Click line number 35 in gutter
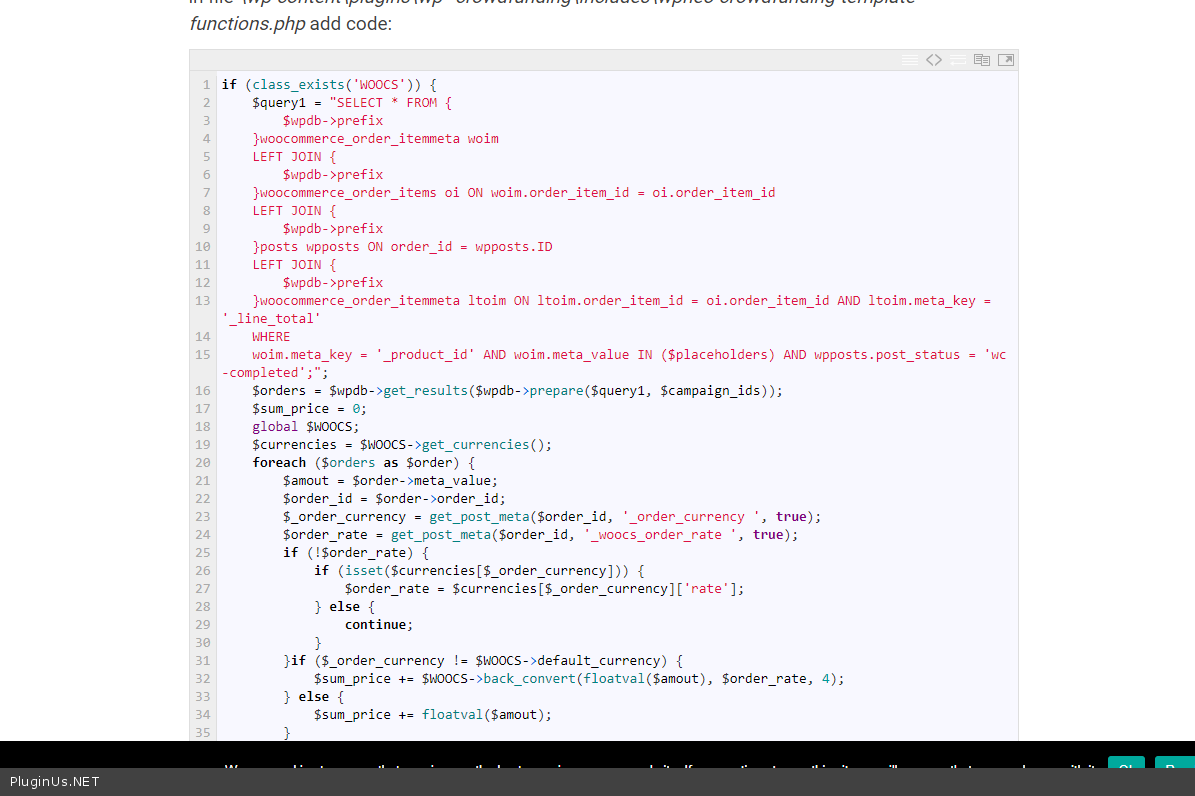Viewport: 1195px width, 796px height. [x=203, y=733]
